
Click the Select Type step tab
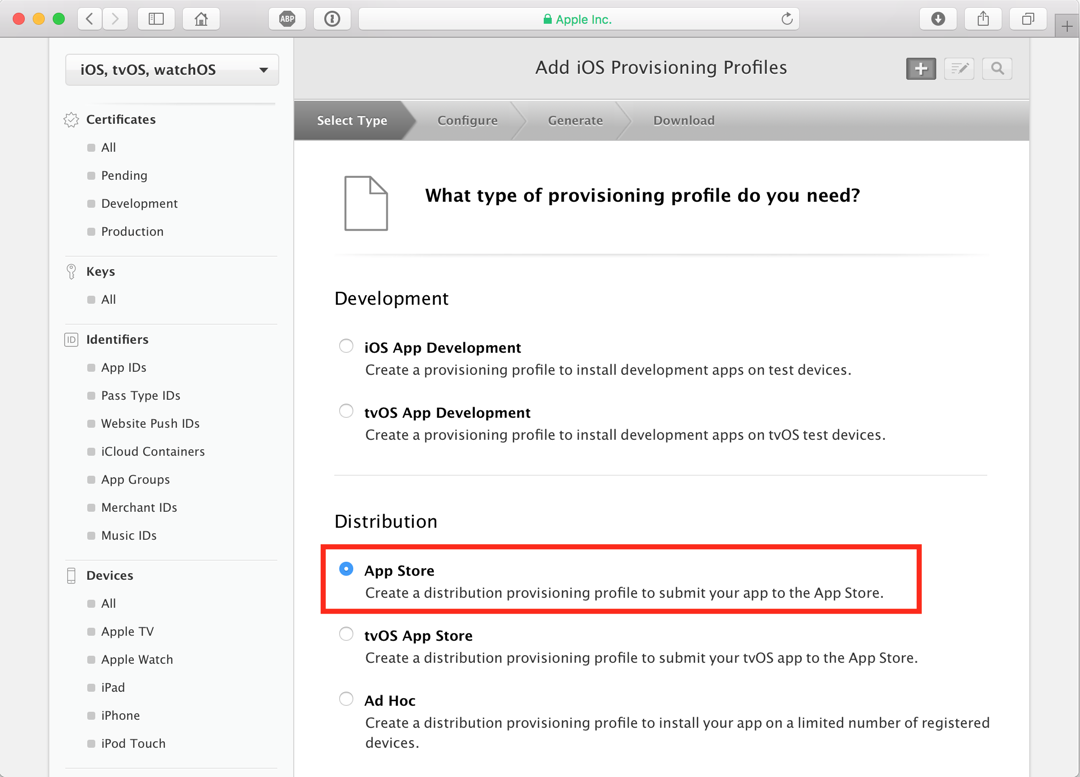tap(352, 121)
